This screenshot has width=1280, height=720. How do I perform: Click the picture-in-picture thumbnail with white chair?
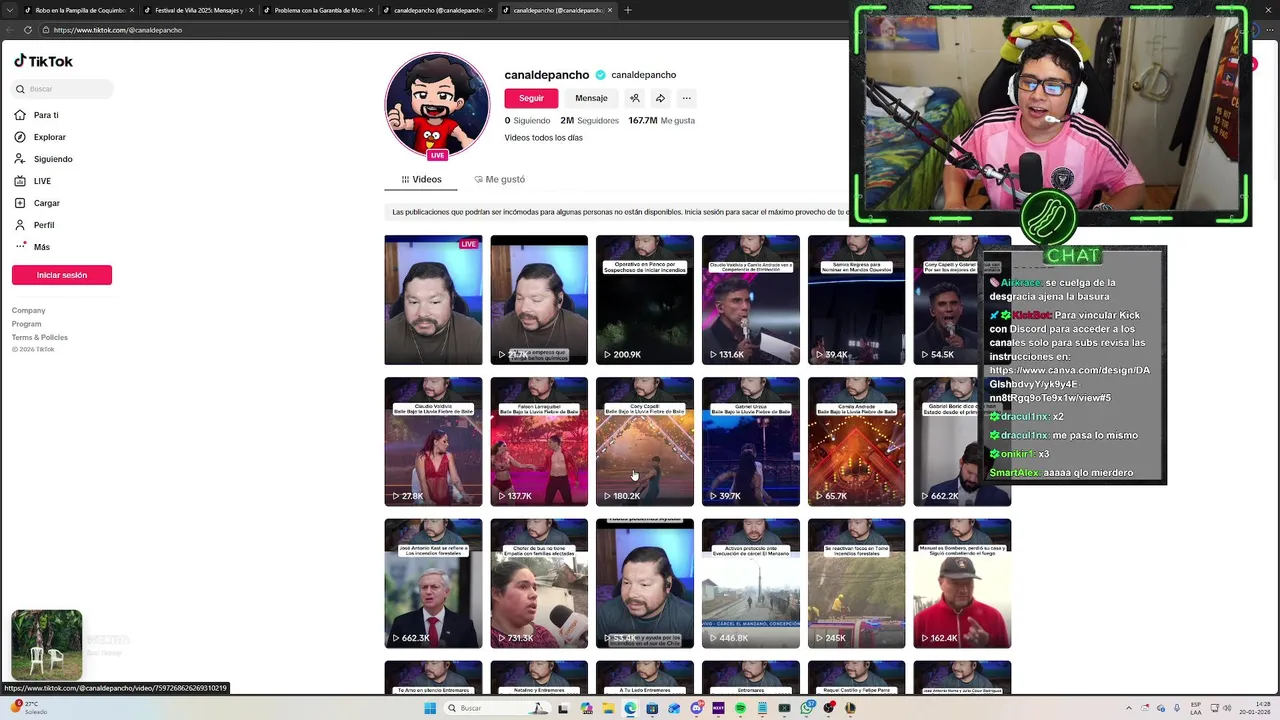(46, 645)
